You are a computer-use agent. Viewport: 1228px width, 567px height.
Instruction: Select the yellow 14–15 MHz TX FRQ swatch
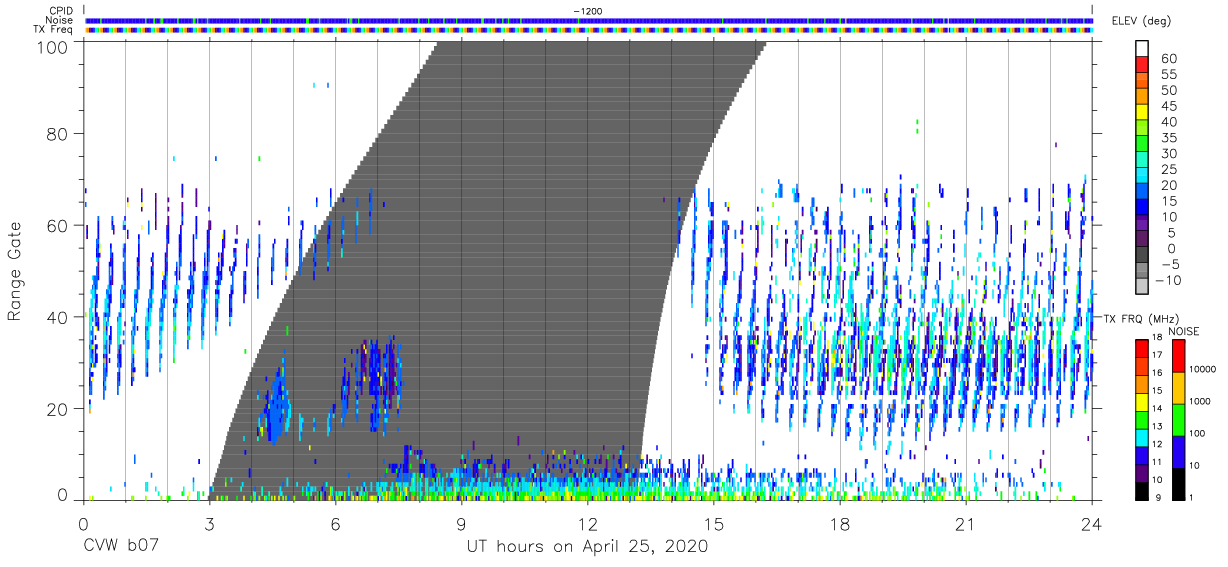click(1142, 401)
